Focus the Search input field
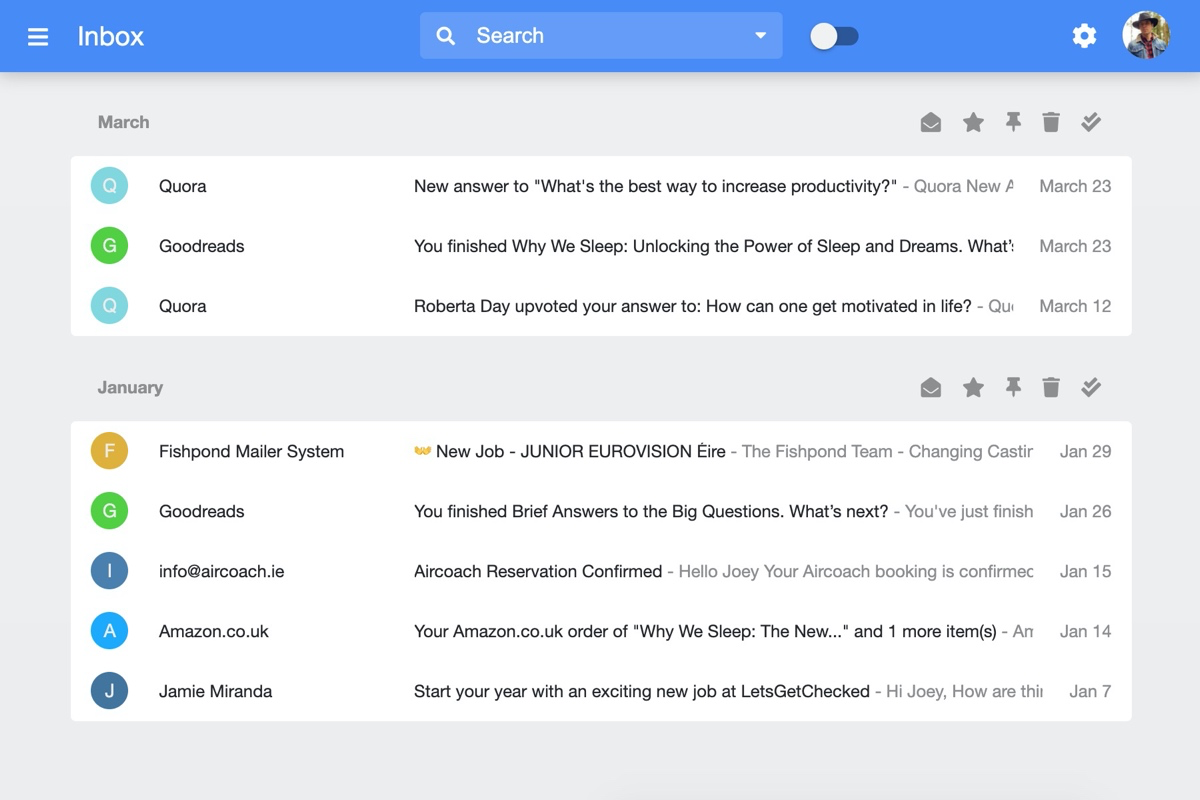This screenshot has height=800, width=1200. [601, 36]
